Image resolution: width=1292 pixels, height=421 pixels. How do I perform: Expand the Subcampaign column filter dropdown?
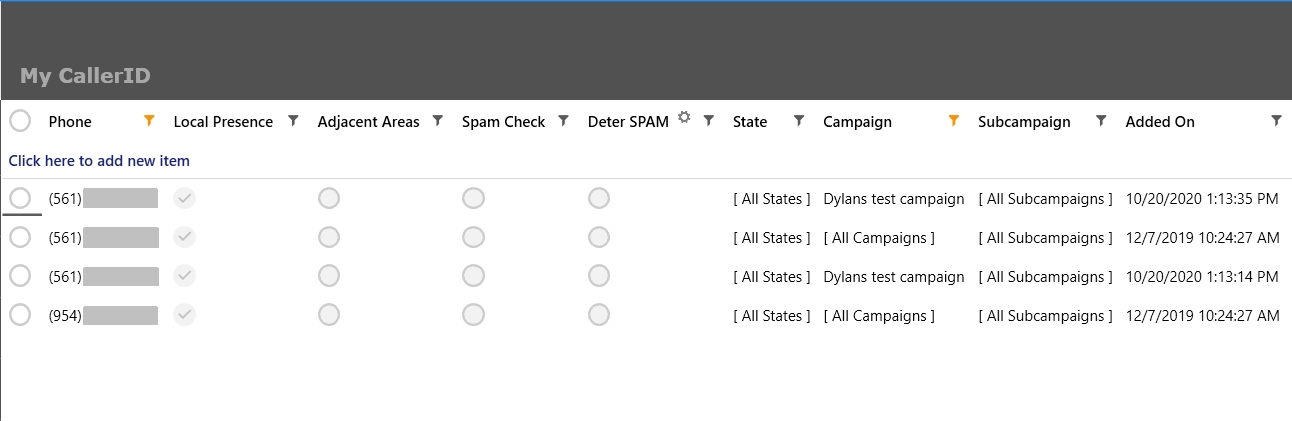tap(1101, 121)
